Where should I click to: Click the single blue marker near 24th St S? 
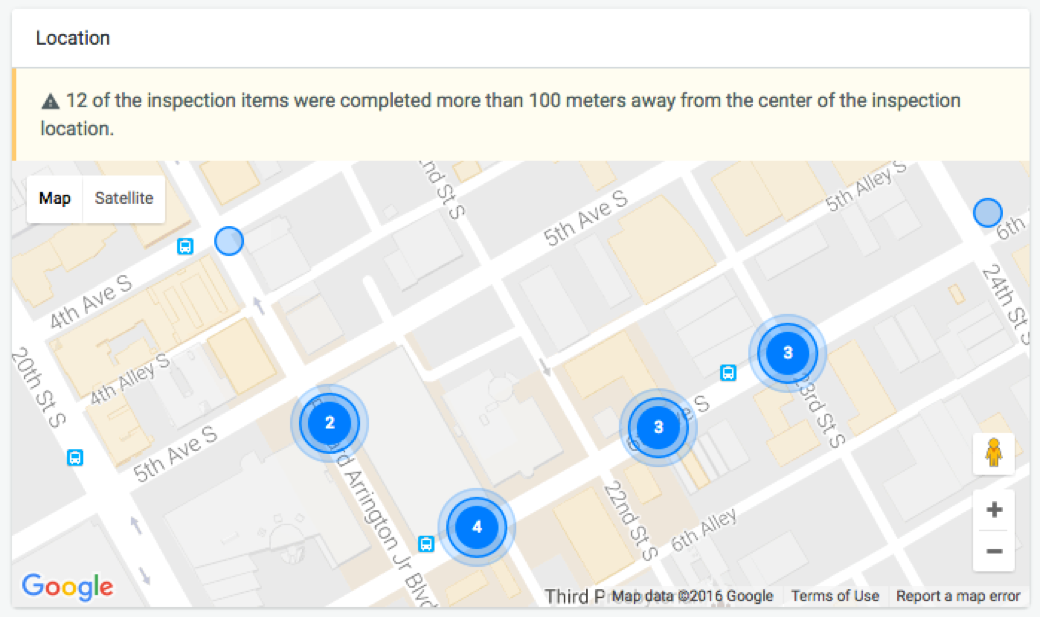tap(987, 213)
